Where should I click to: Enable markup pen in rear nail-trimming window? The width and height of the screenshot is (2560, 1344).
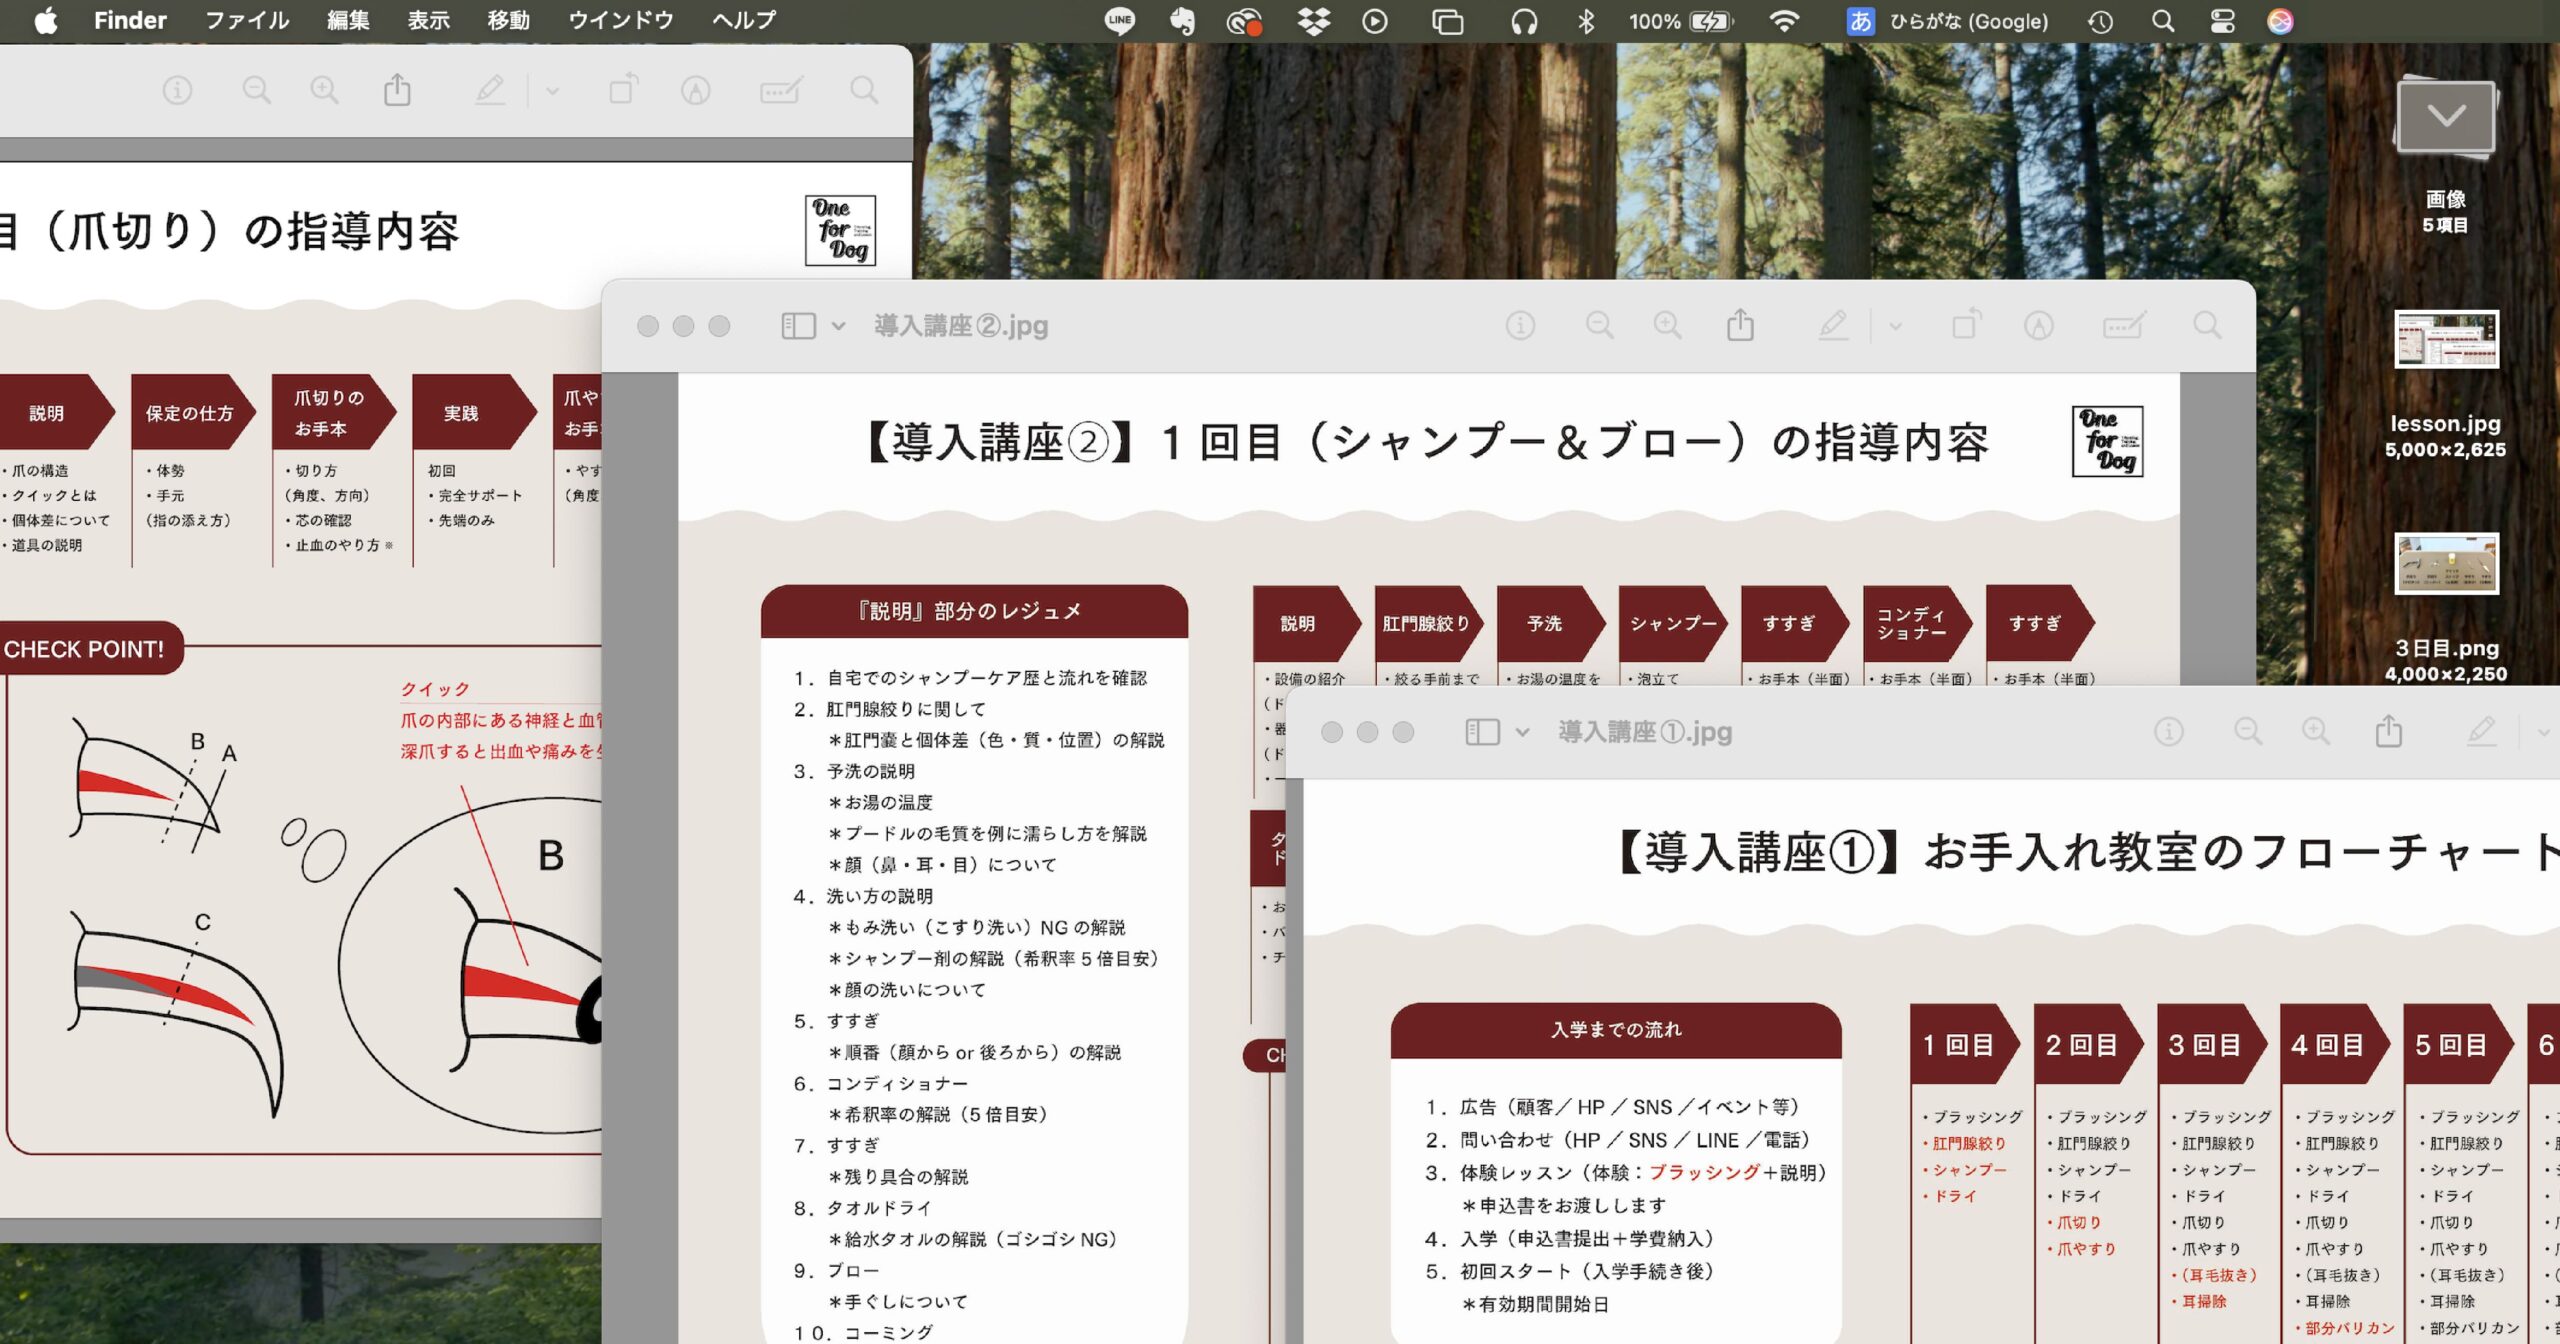pos(489,91)
